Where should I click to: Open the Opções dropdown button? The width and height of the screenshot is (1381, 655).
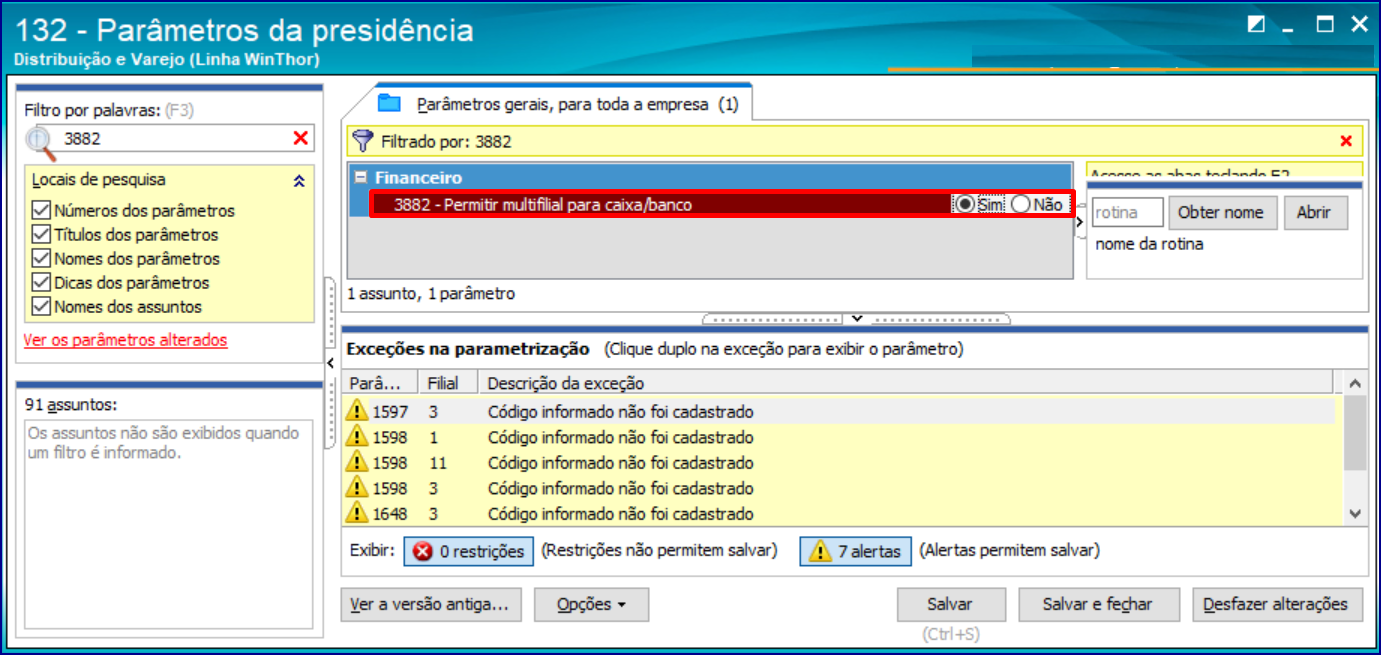tap(591, 605)
